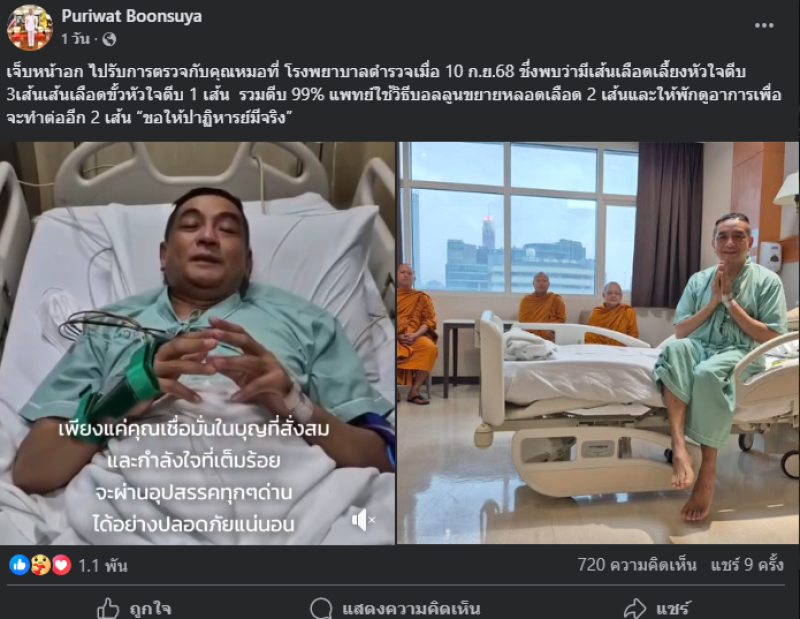Screen dimensions: 800x619
Task: Open the photo with monks in orange robes
Action: (x=598, y=343)
